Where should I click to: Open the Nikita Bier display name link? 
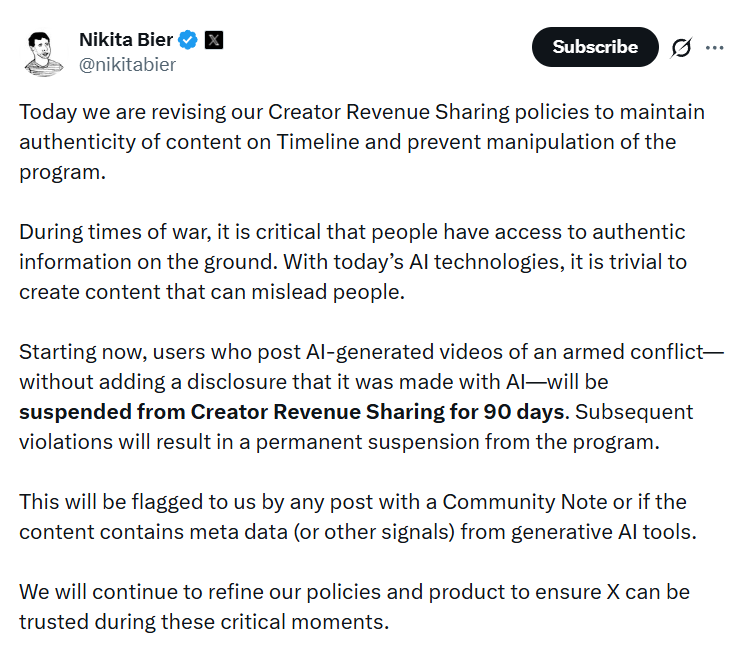pyautogui.click(x=125, y=40)
